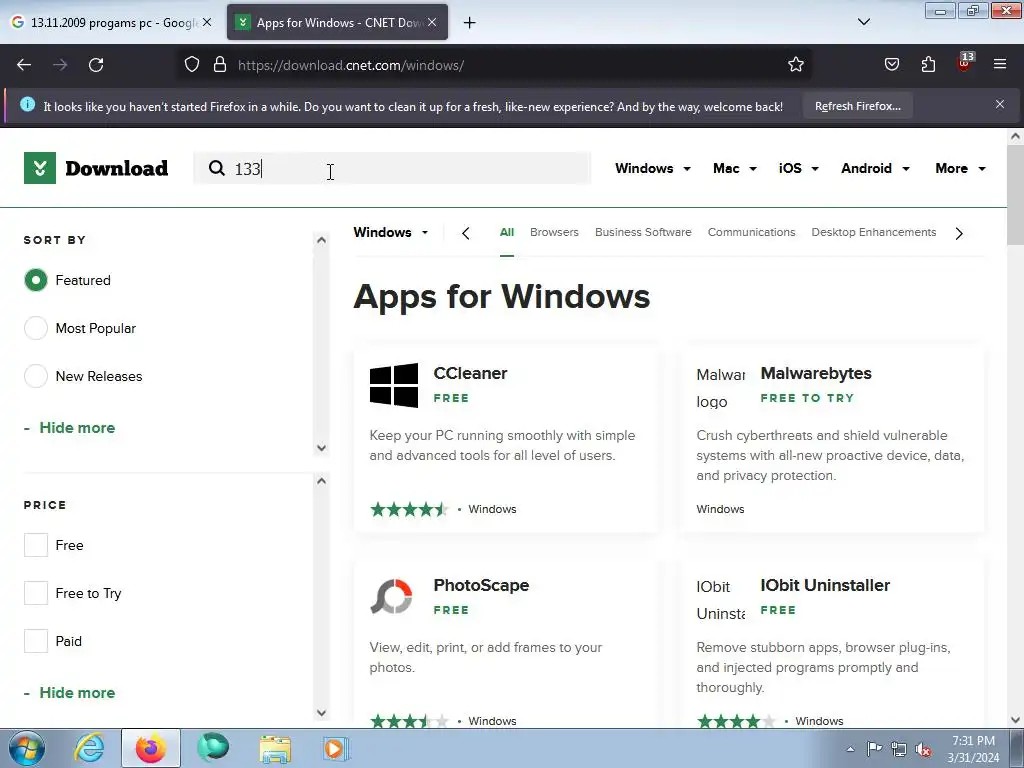Open the Firefox hamburger menu

1000,64
